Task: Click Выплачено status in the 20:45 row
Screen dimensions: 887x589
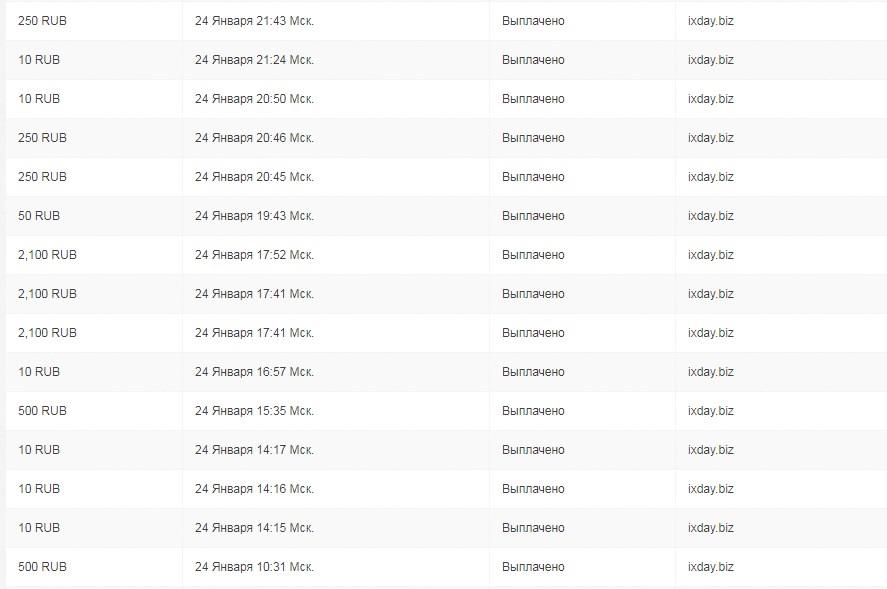Action: click(x=533, y=177)
